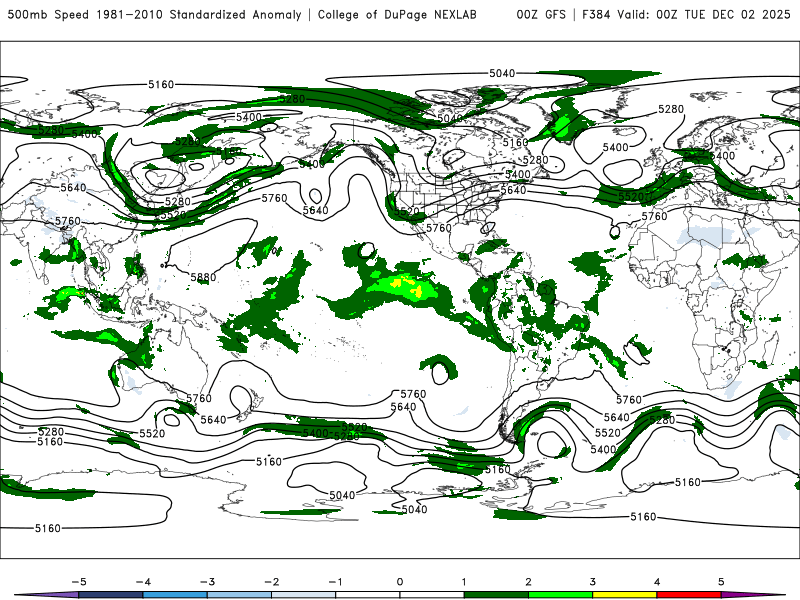Click the 'TUE DEC 02 2025' valid date
Viewport: 800px width, 600px height.
[737, 14]
